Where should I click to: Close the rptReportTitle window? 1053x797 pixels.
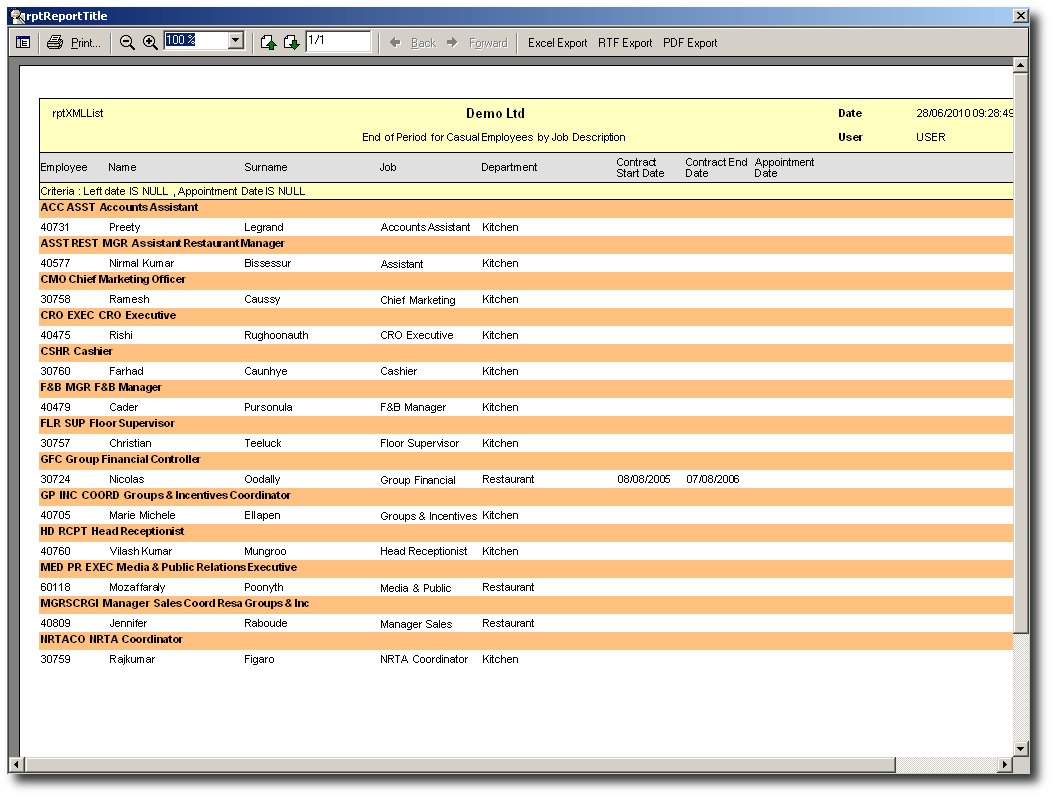[x=1020, y=16]
